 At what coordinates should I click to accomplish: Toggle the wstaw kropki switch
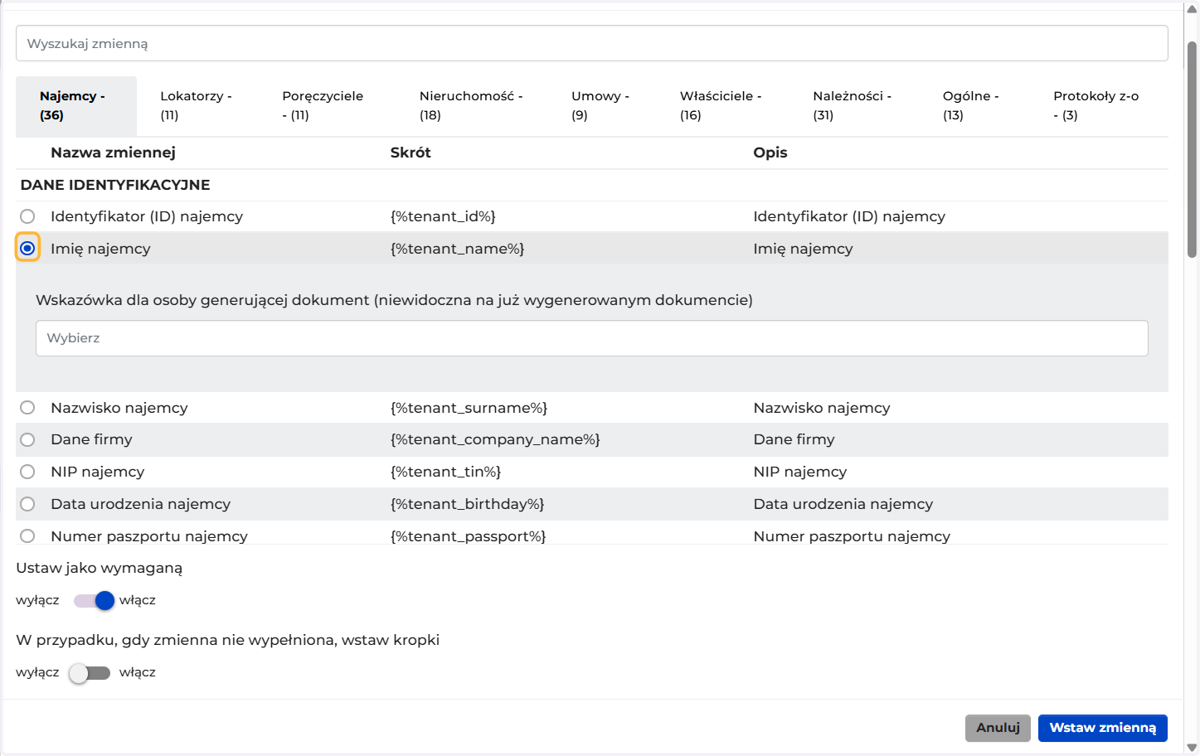click(x=89, y=672)
